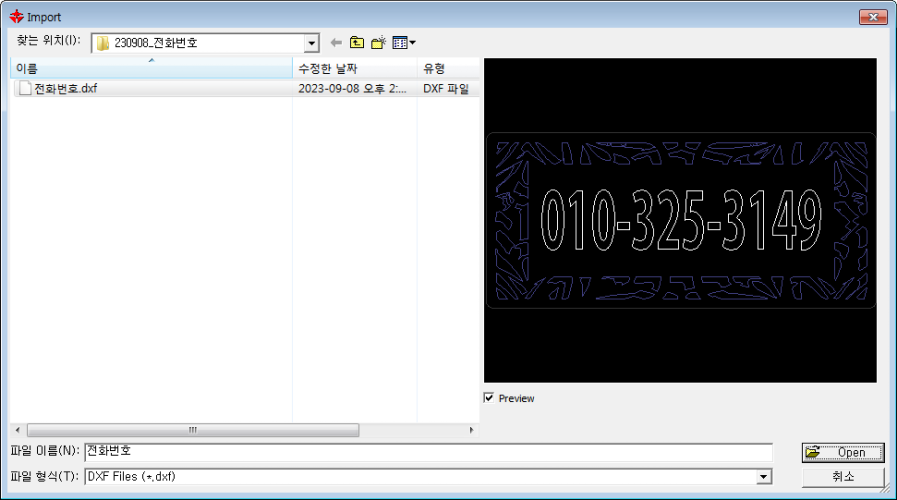Viewport: 897px width, 500px height.
Task: Toggle the Preview checkbox
Action: tap(489, 398)
